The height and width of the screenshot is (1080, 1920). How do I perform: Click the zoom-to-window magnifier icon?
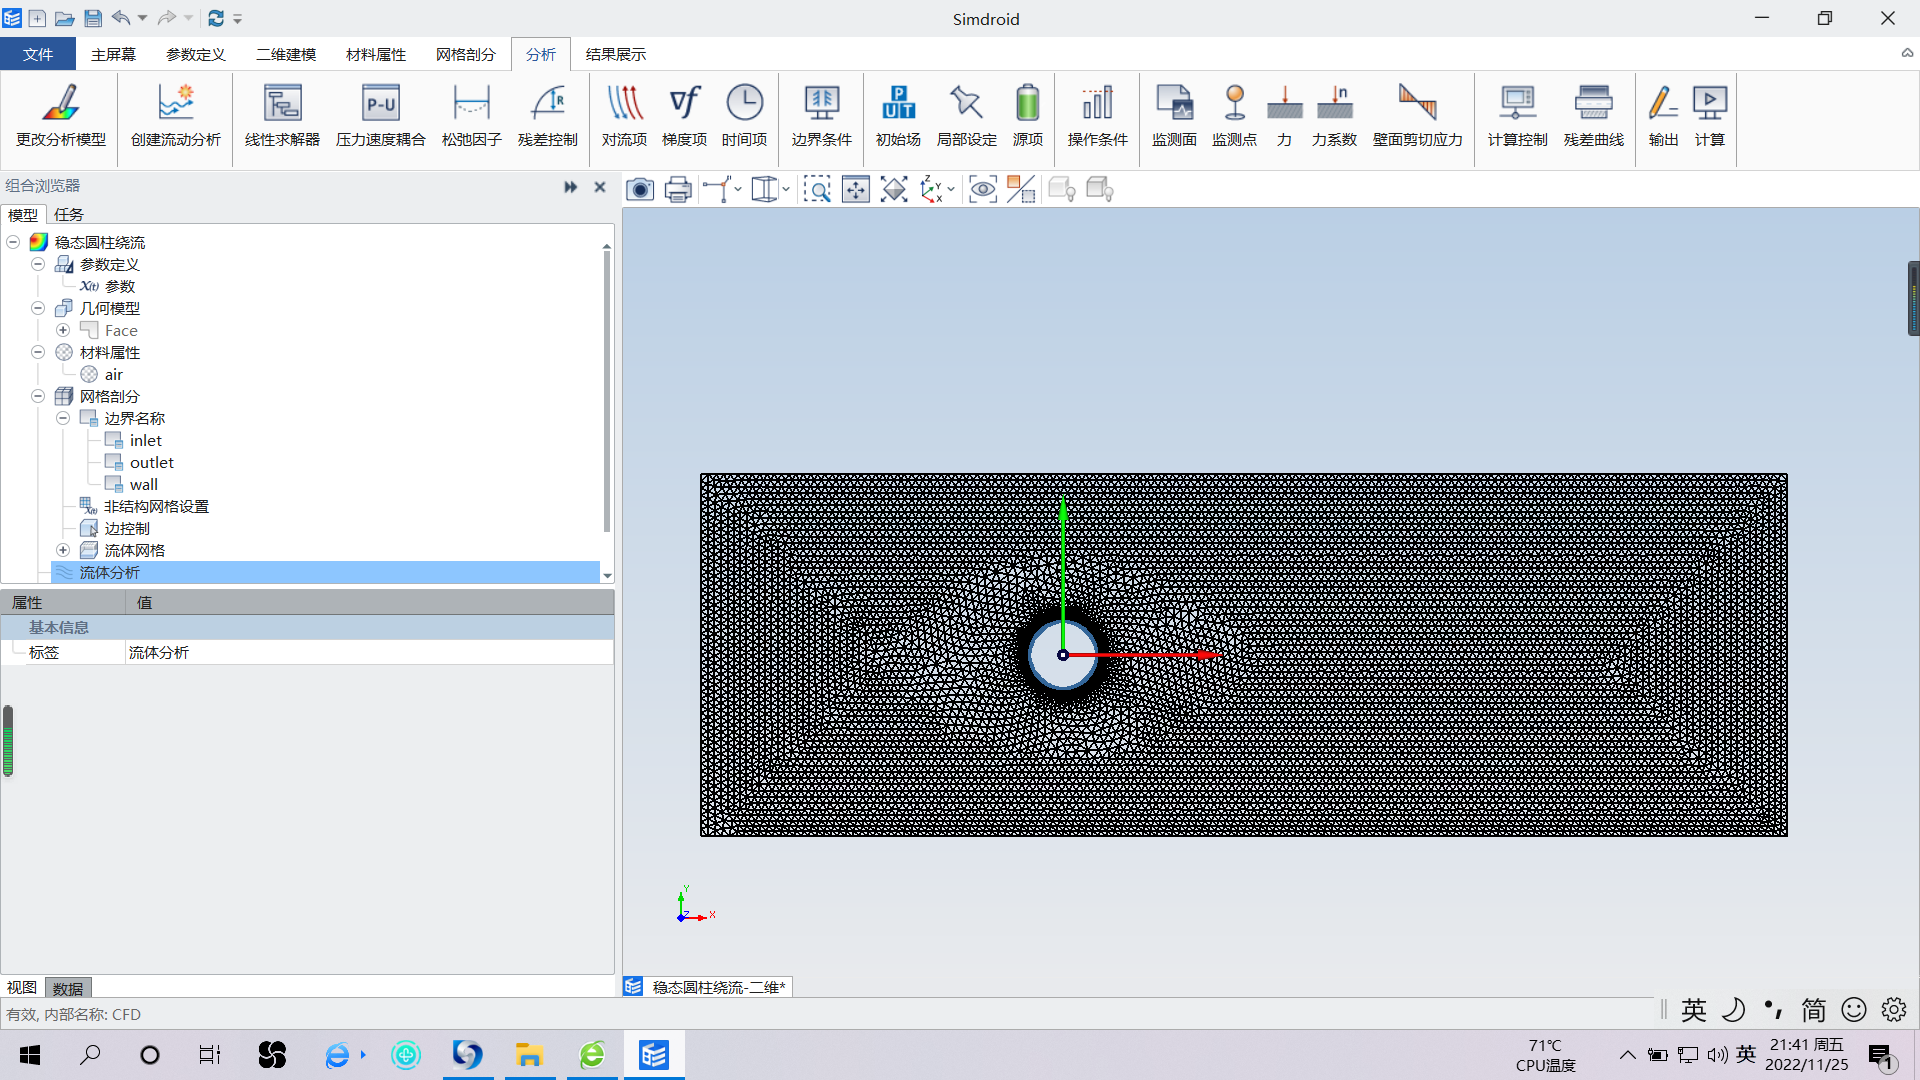point(817,189)
